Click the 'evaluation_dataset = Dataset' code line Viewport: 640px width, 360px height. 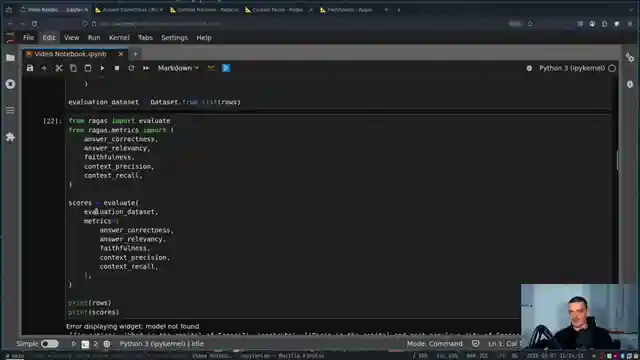pyautogui.click(x=154, y=102)
